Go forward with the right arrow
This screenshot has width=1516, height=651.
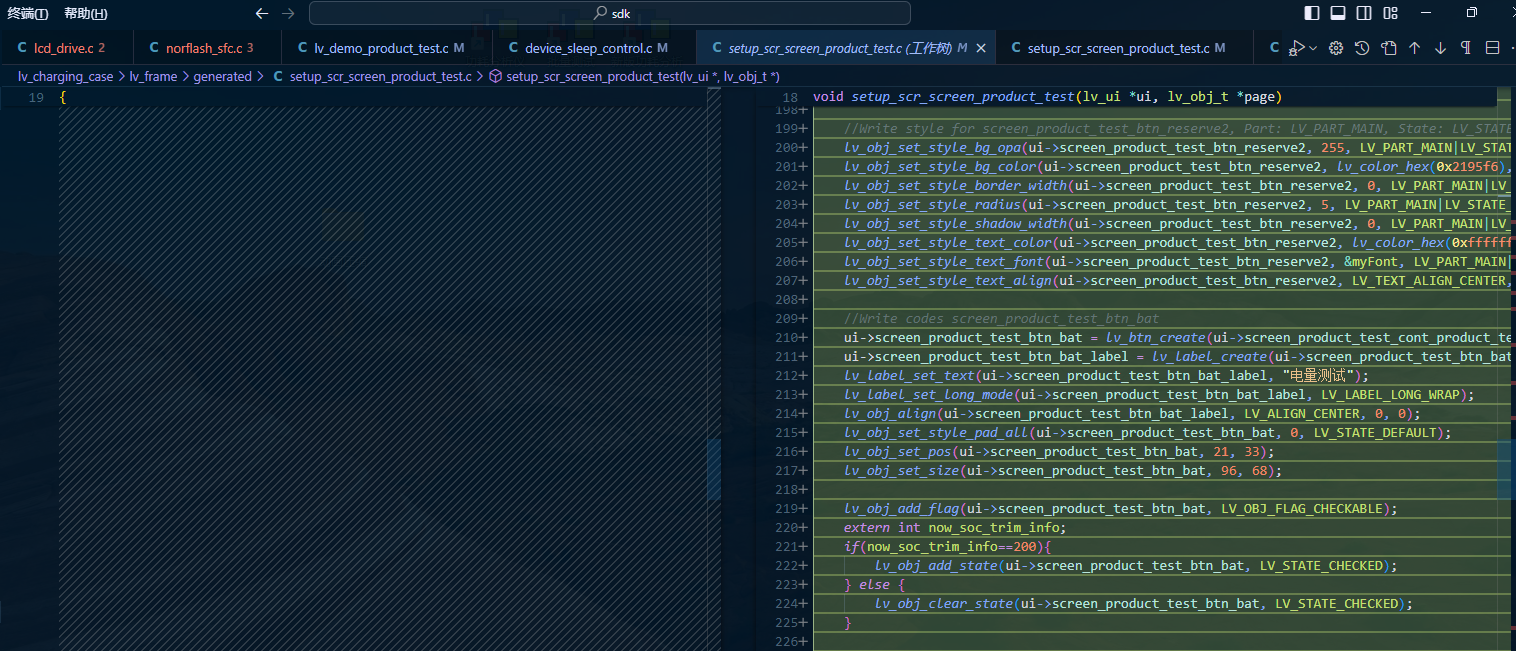tap(288, 13)
